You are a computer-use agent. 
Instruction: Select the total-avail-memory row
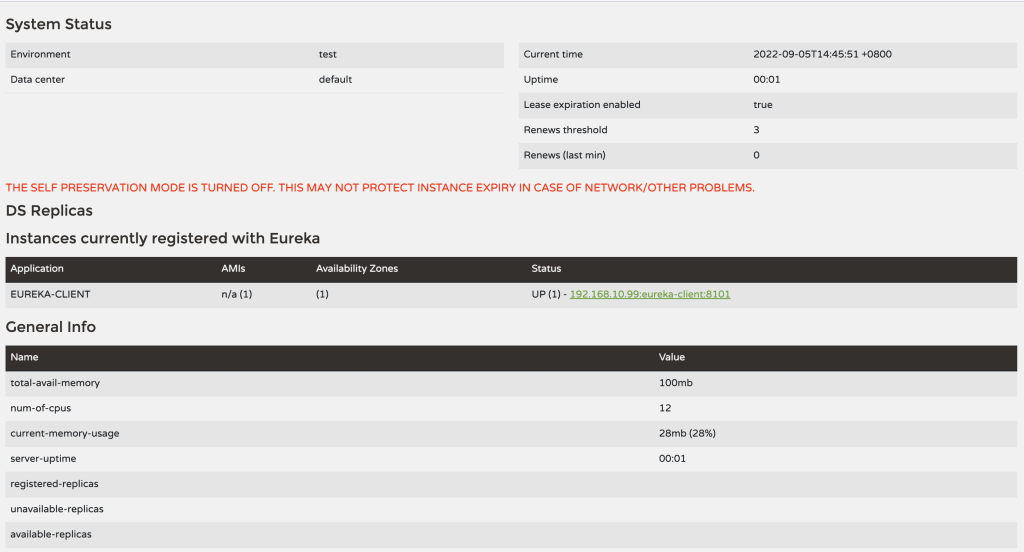511,383
